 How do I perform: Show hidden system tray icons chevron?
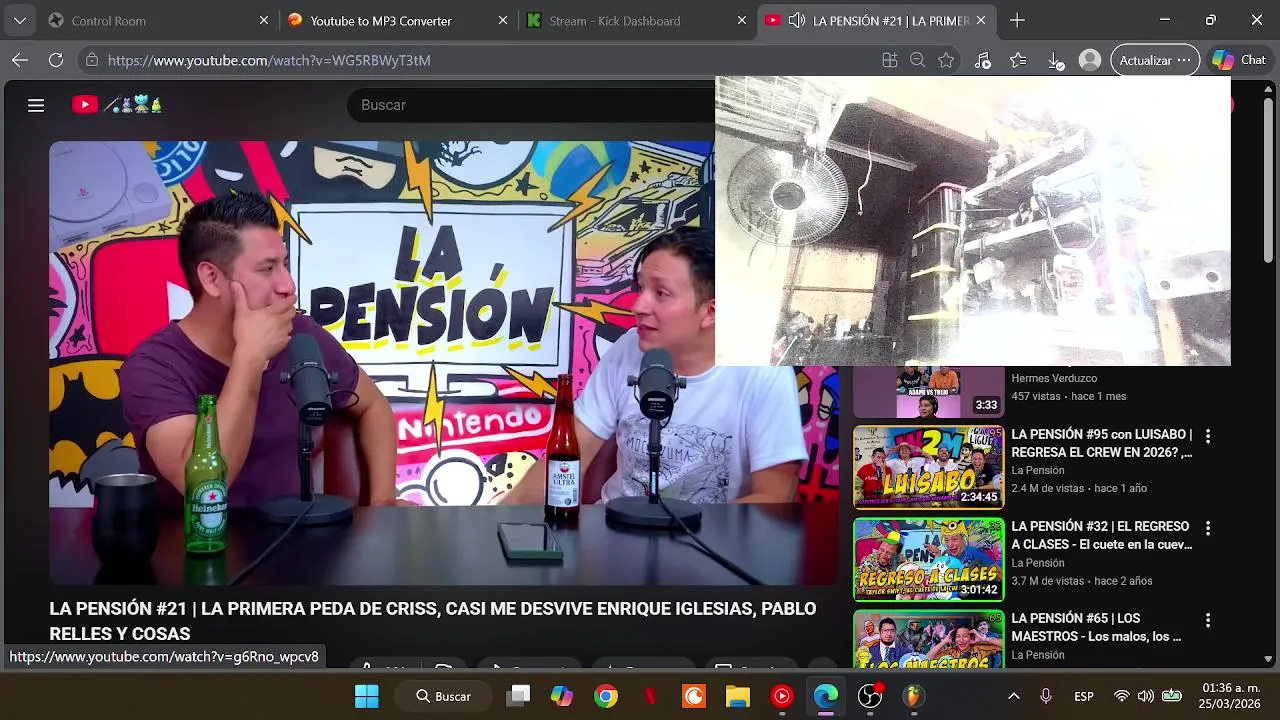1013,696
